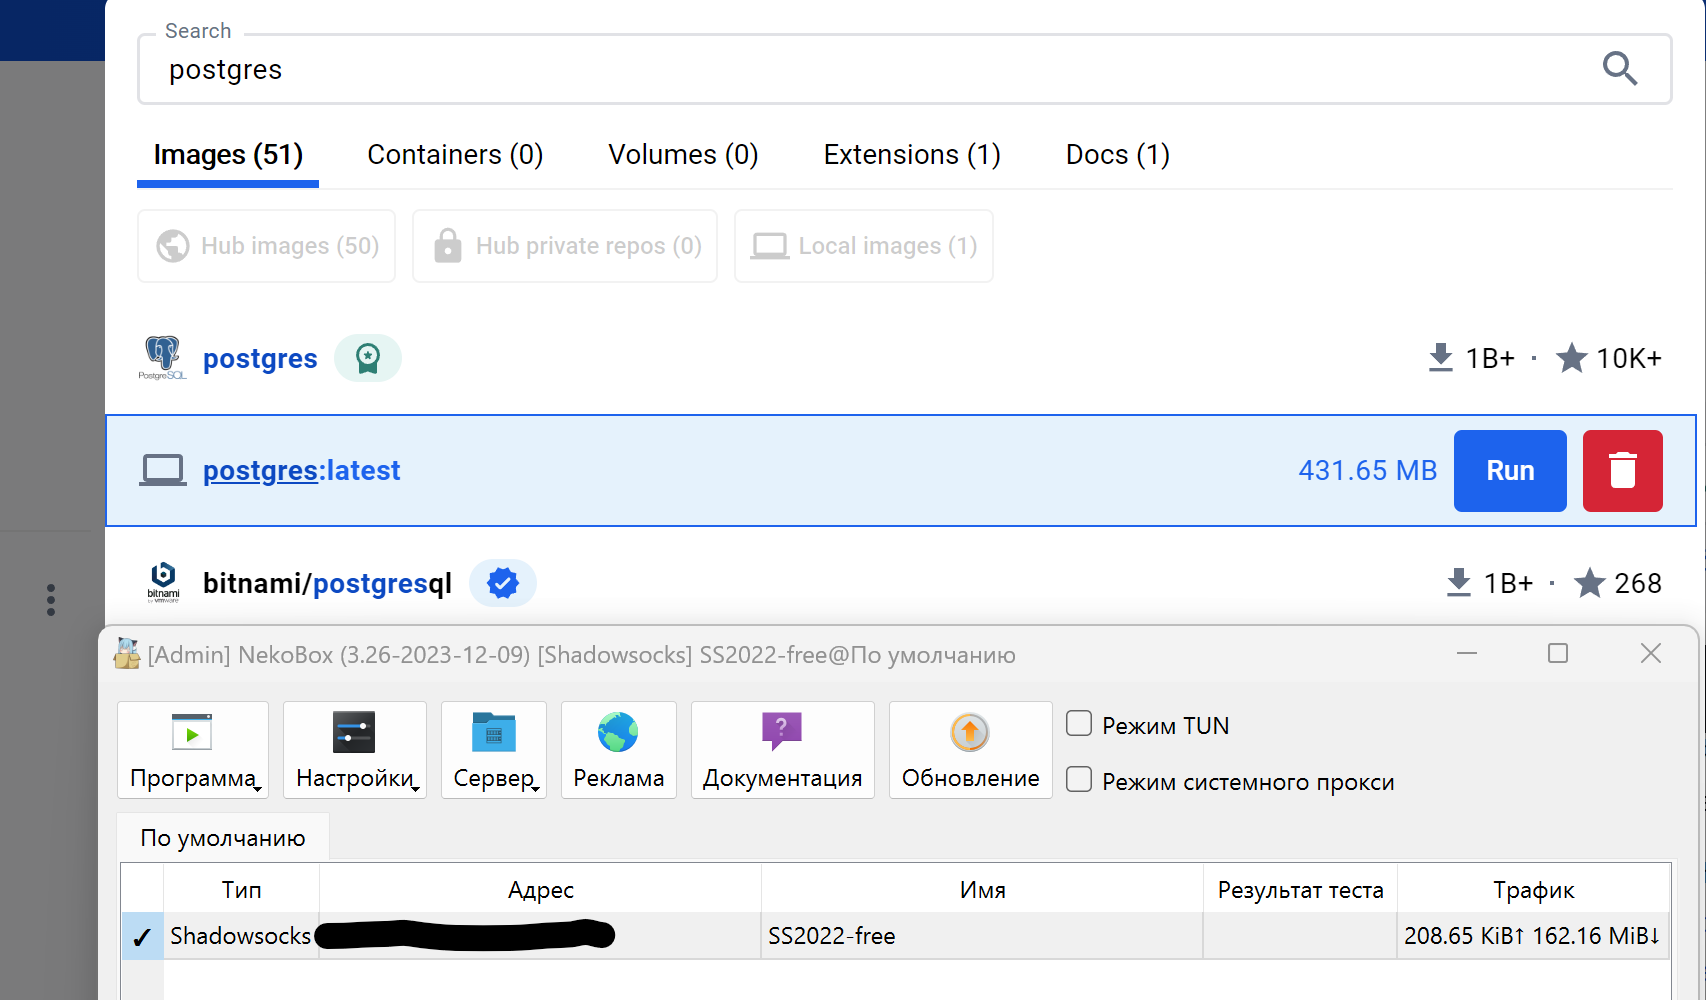Image resolution: width=1706 pixels, height=1000 pixels.
Task: Close the NekoBox window
Action: [x=1651, y=654]
